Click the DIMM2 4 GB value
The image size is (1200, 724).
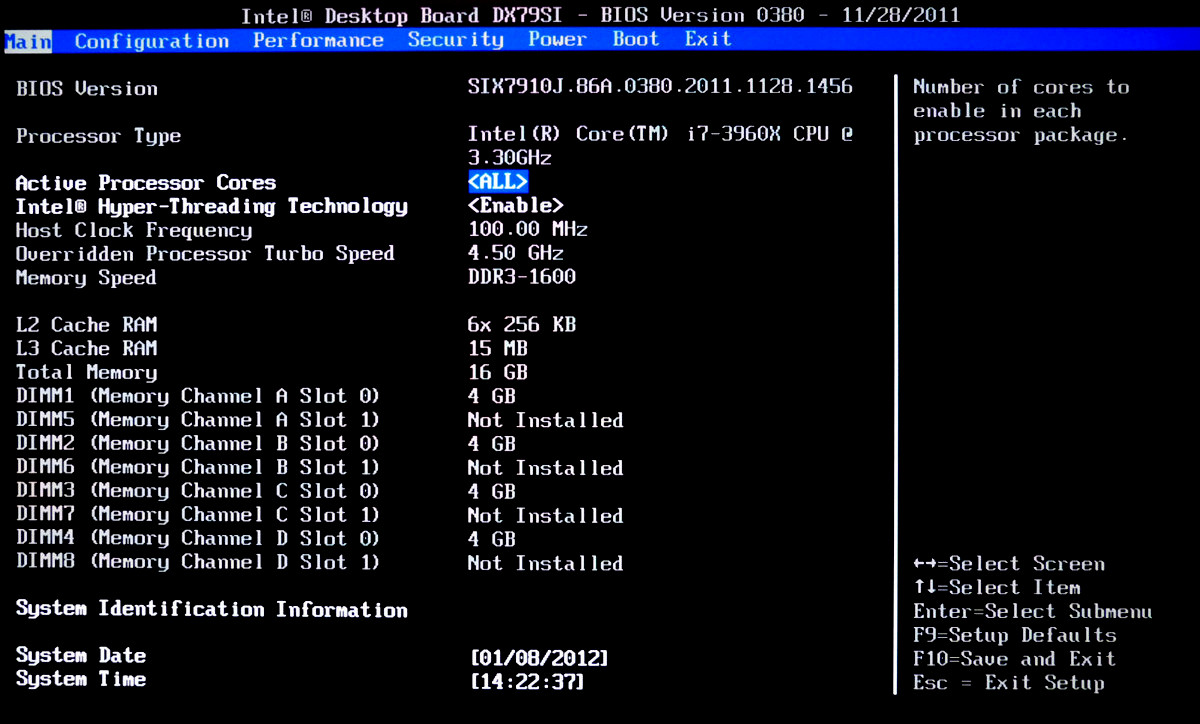click(x=491, y=444)
